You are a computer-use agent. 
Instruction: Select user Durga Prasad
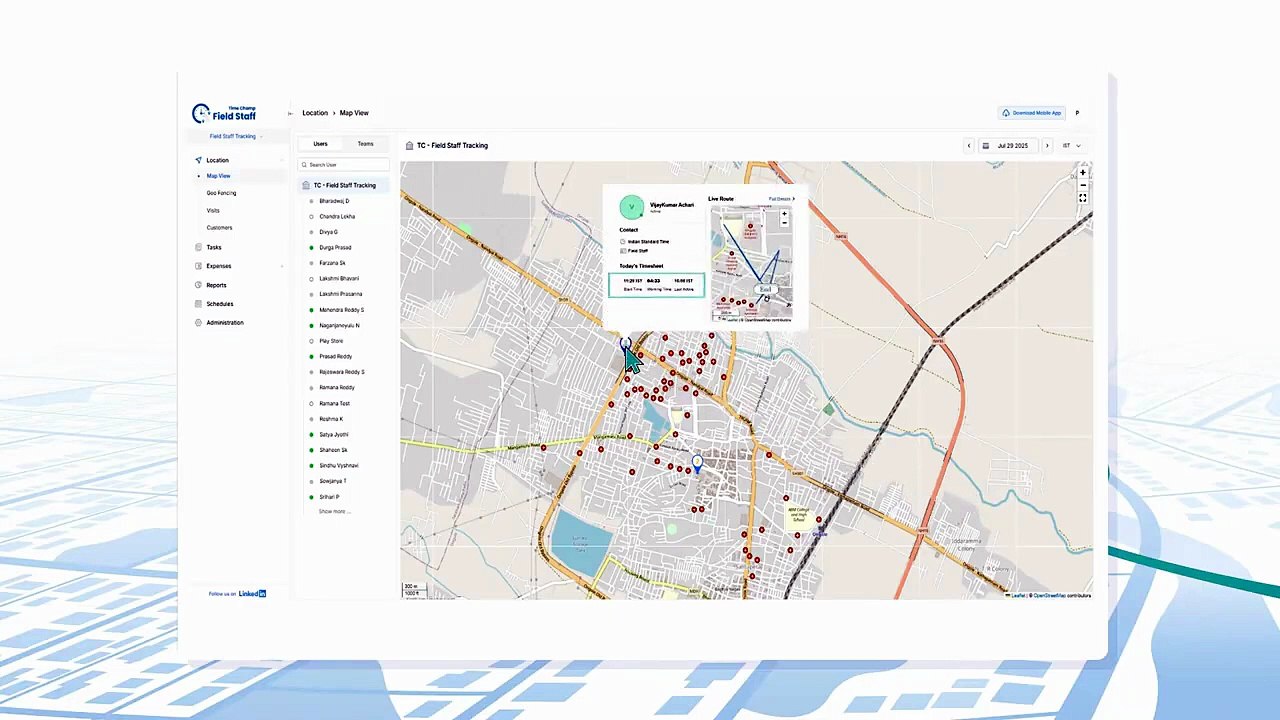coord(335,247)
